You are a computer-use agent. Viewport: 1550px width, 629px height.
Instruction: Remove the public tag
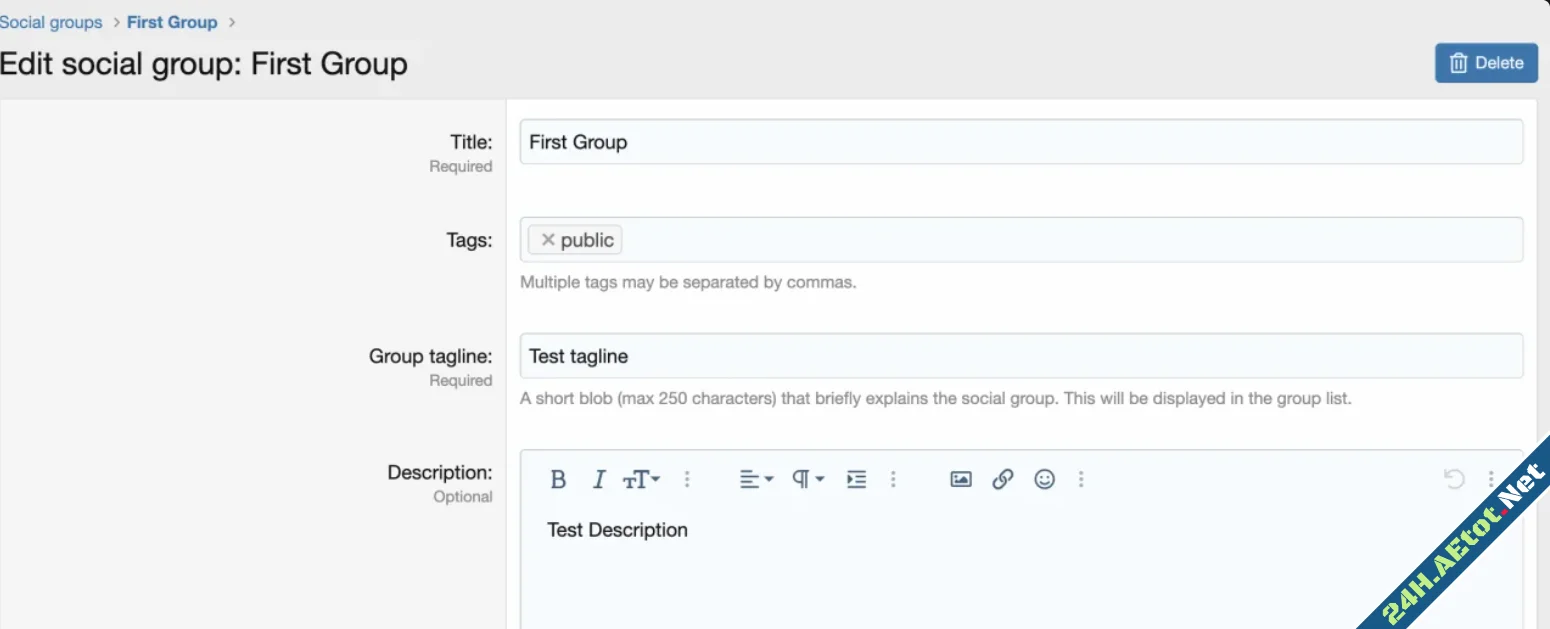[547, 240]
